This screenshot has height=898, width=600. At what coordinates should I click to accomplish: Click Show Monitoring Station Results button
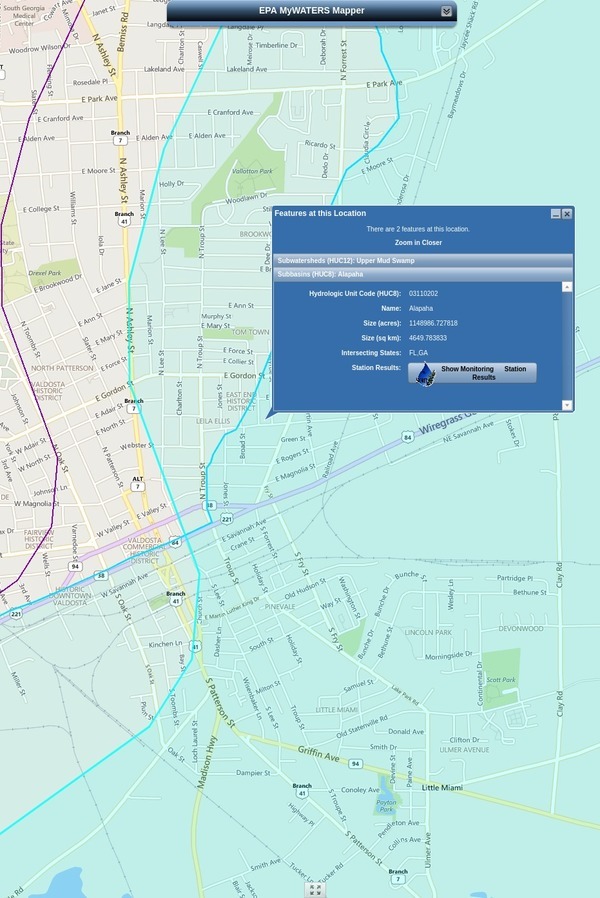tap(472, 373)
